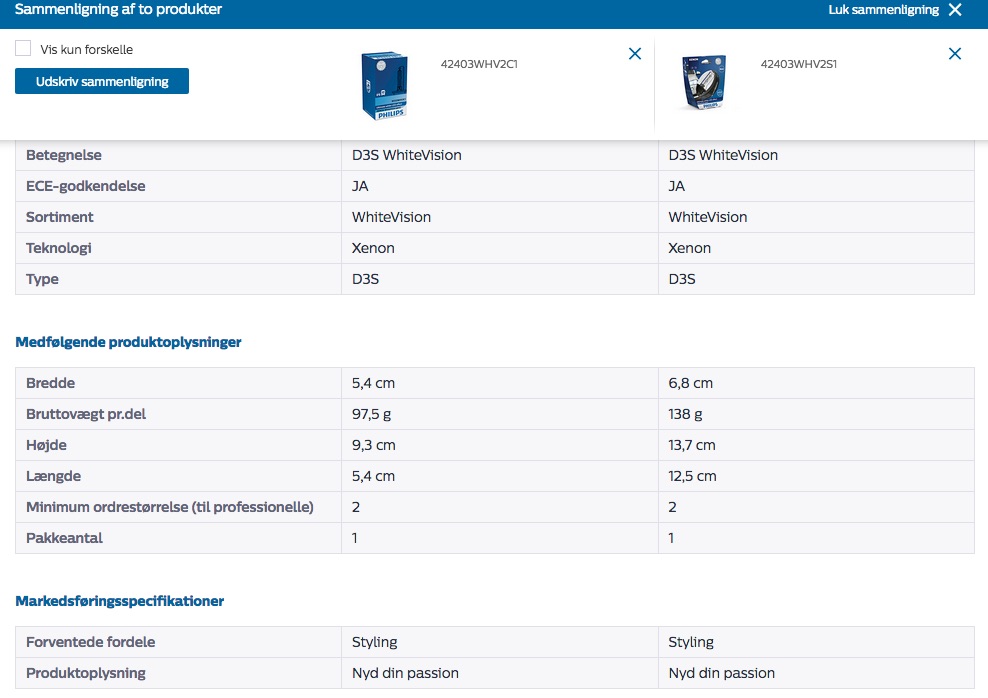Click the Luk sammenligning text link
988x698 pixels.
click(883, 10)
